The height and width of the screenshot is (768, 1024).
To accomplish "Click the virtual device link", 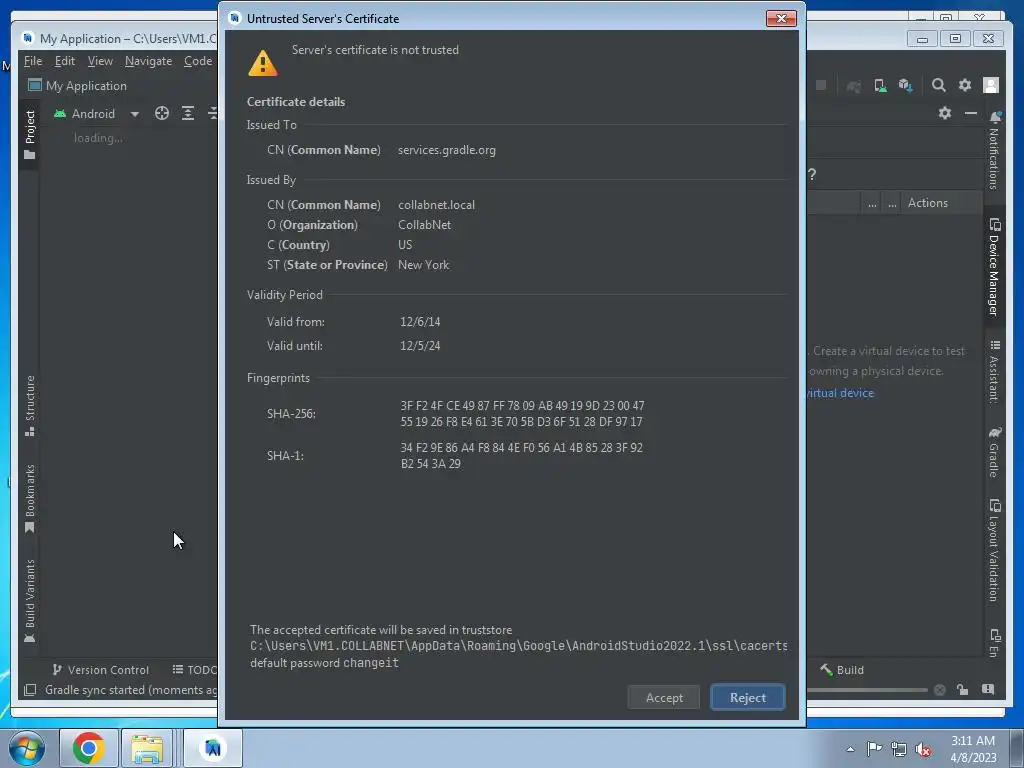I will point(840,393).
